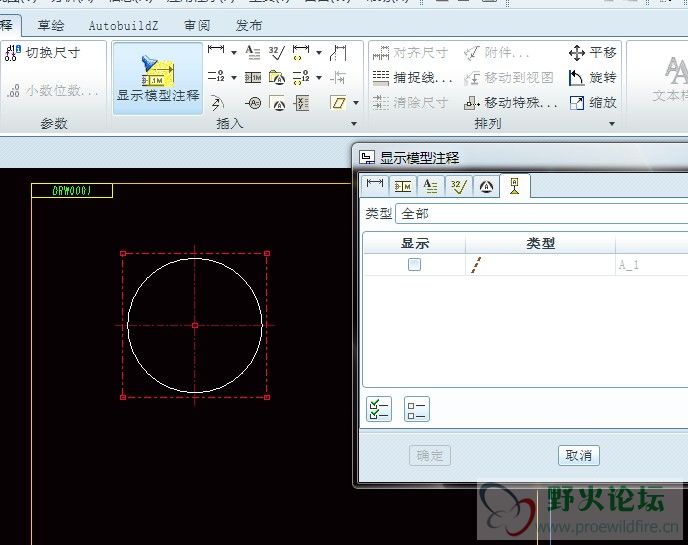Viewport: 688px width, 545px height.
Task: Click the circled-A datum target icon
Action: pyautogui.click(x=253, y=103)
